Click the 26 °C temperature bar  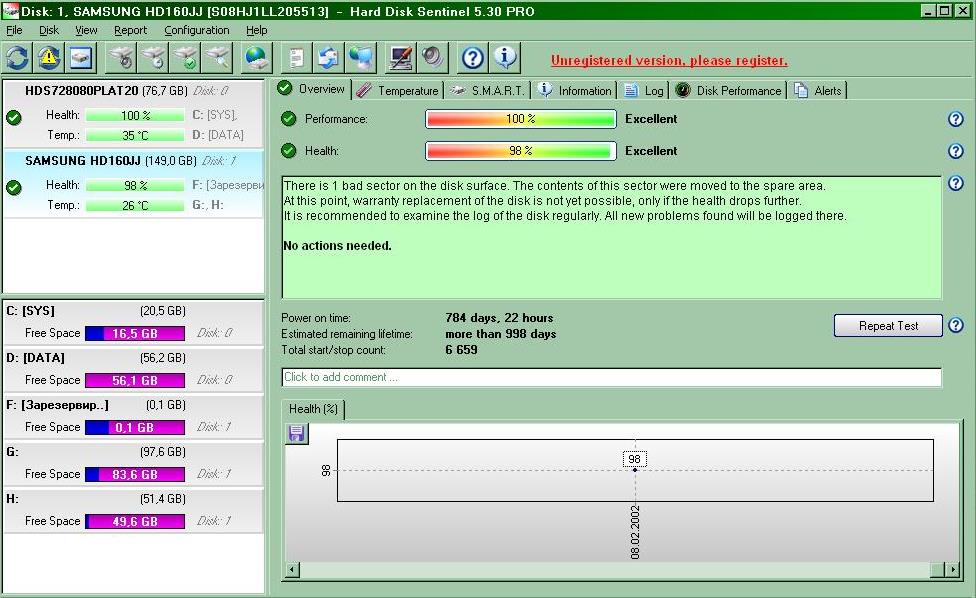134,205
